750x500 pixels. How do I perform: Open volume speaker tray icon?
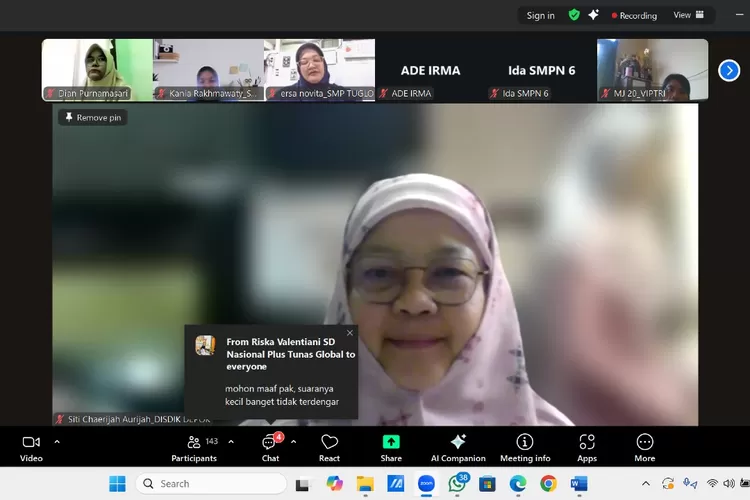pos(729,483)
